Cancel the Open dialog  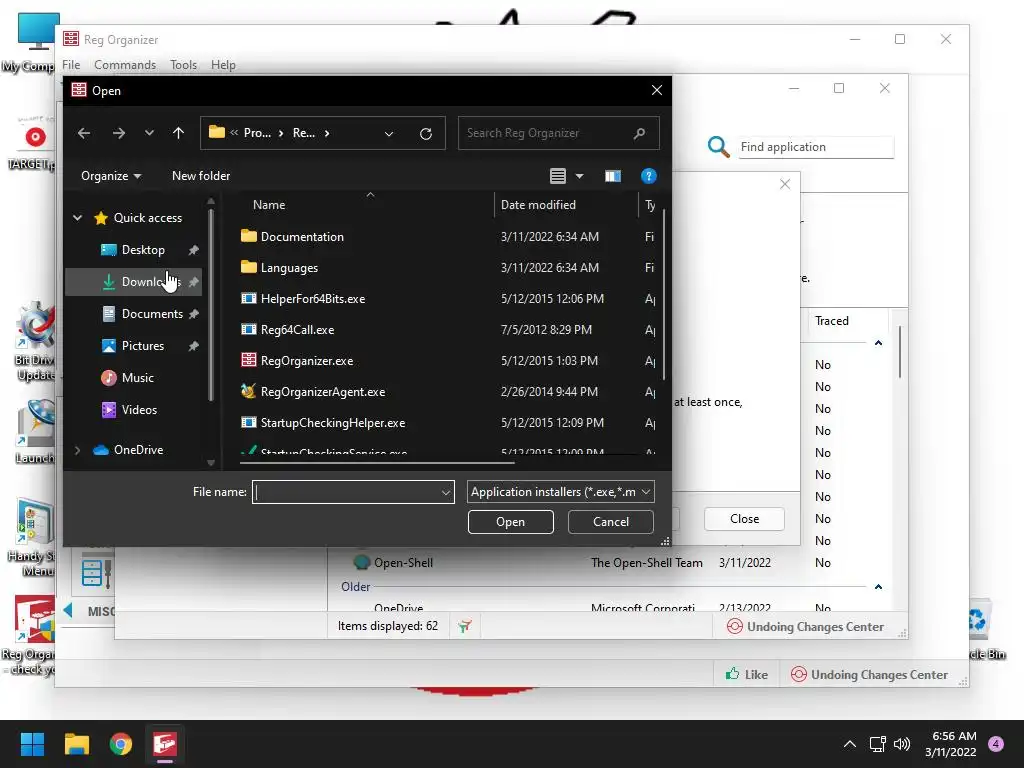pyautogui.click(x=611, y=522)
